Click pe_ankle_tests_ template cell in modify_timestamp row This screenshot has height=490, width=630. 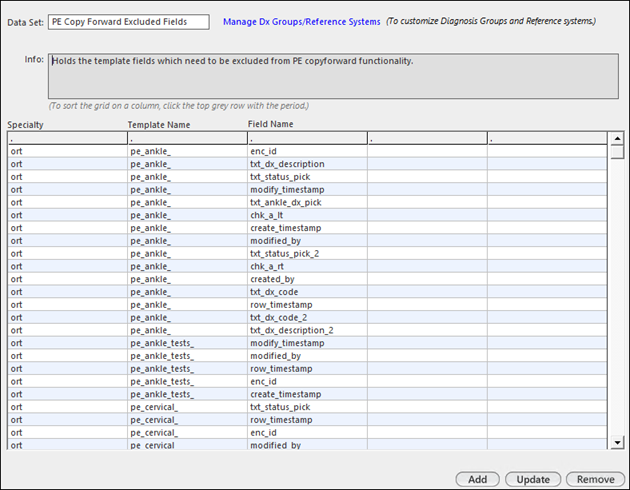click(187, 343)
